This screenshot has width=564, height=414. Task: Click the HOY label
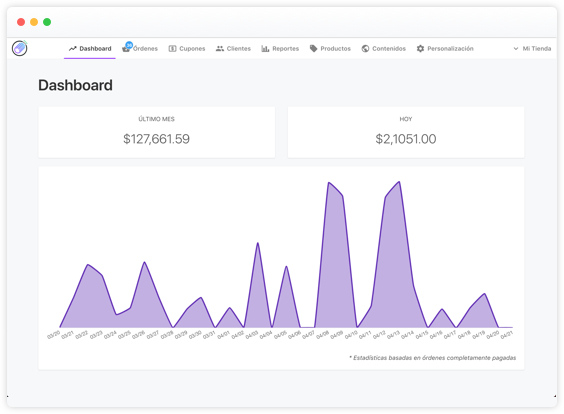tap(406, 119)
